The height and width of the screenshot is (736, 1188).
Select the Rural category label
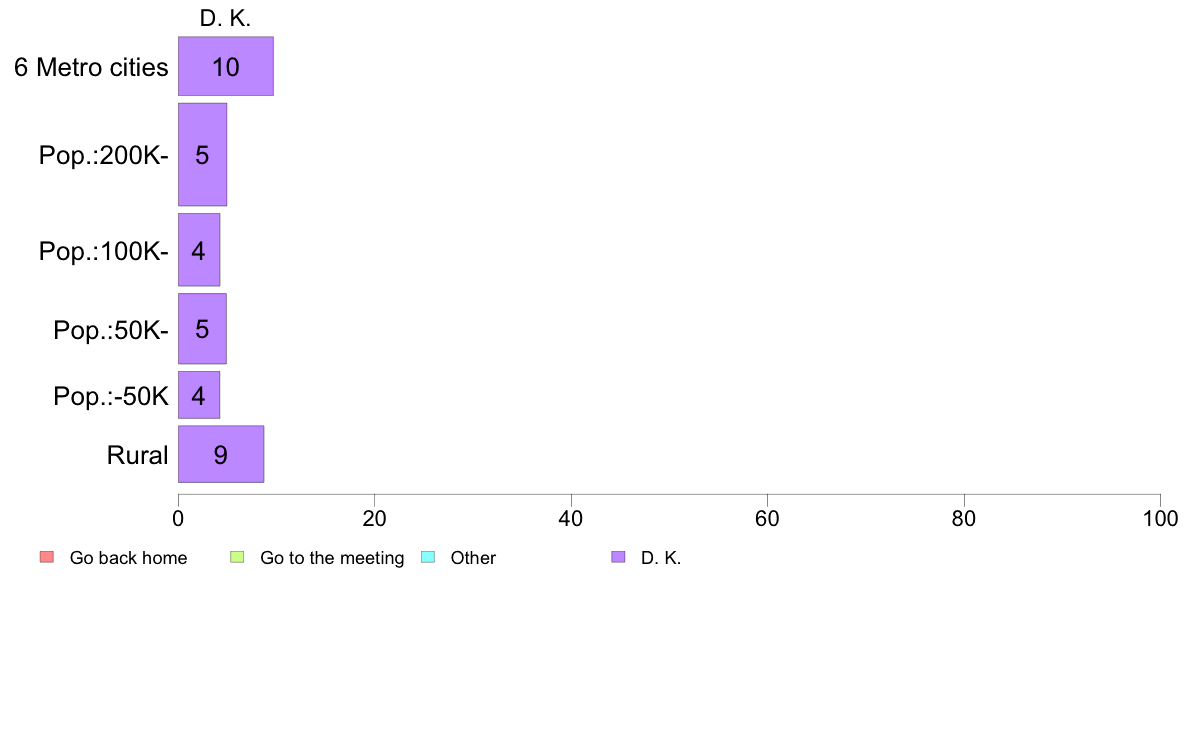137,455
